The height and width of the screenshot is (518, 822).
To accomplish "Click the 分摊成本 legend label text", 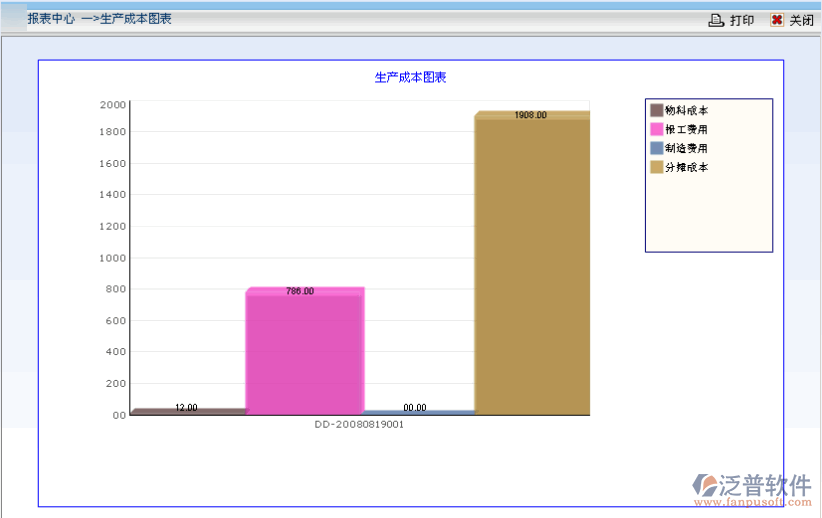I will tap(686, 167).
